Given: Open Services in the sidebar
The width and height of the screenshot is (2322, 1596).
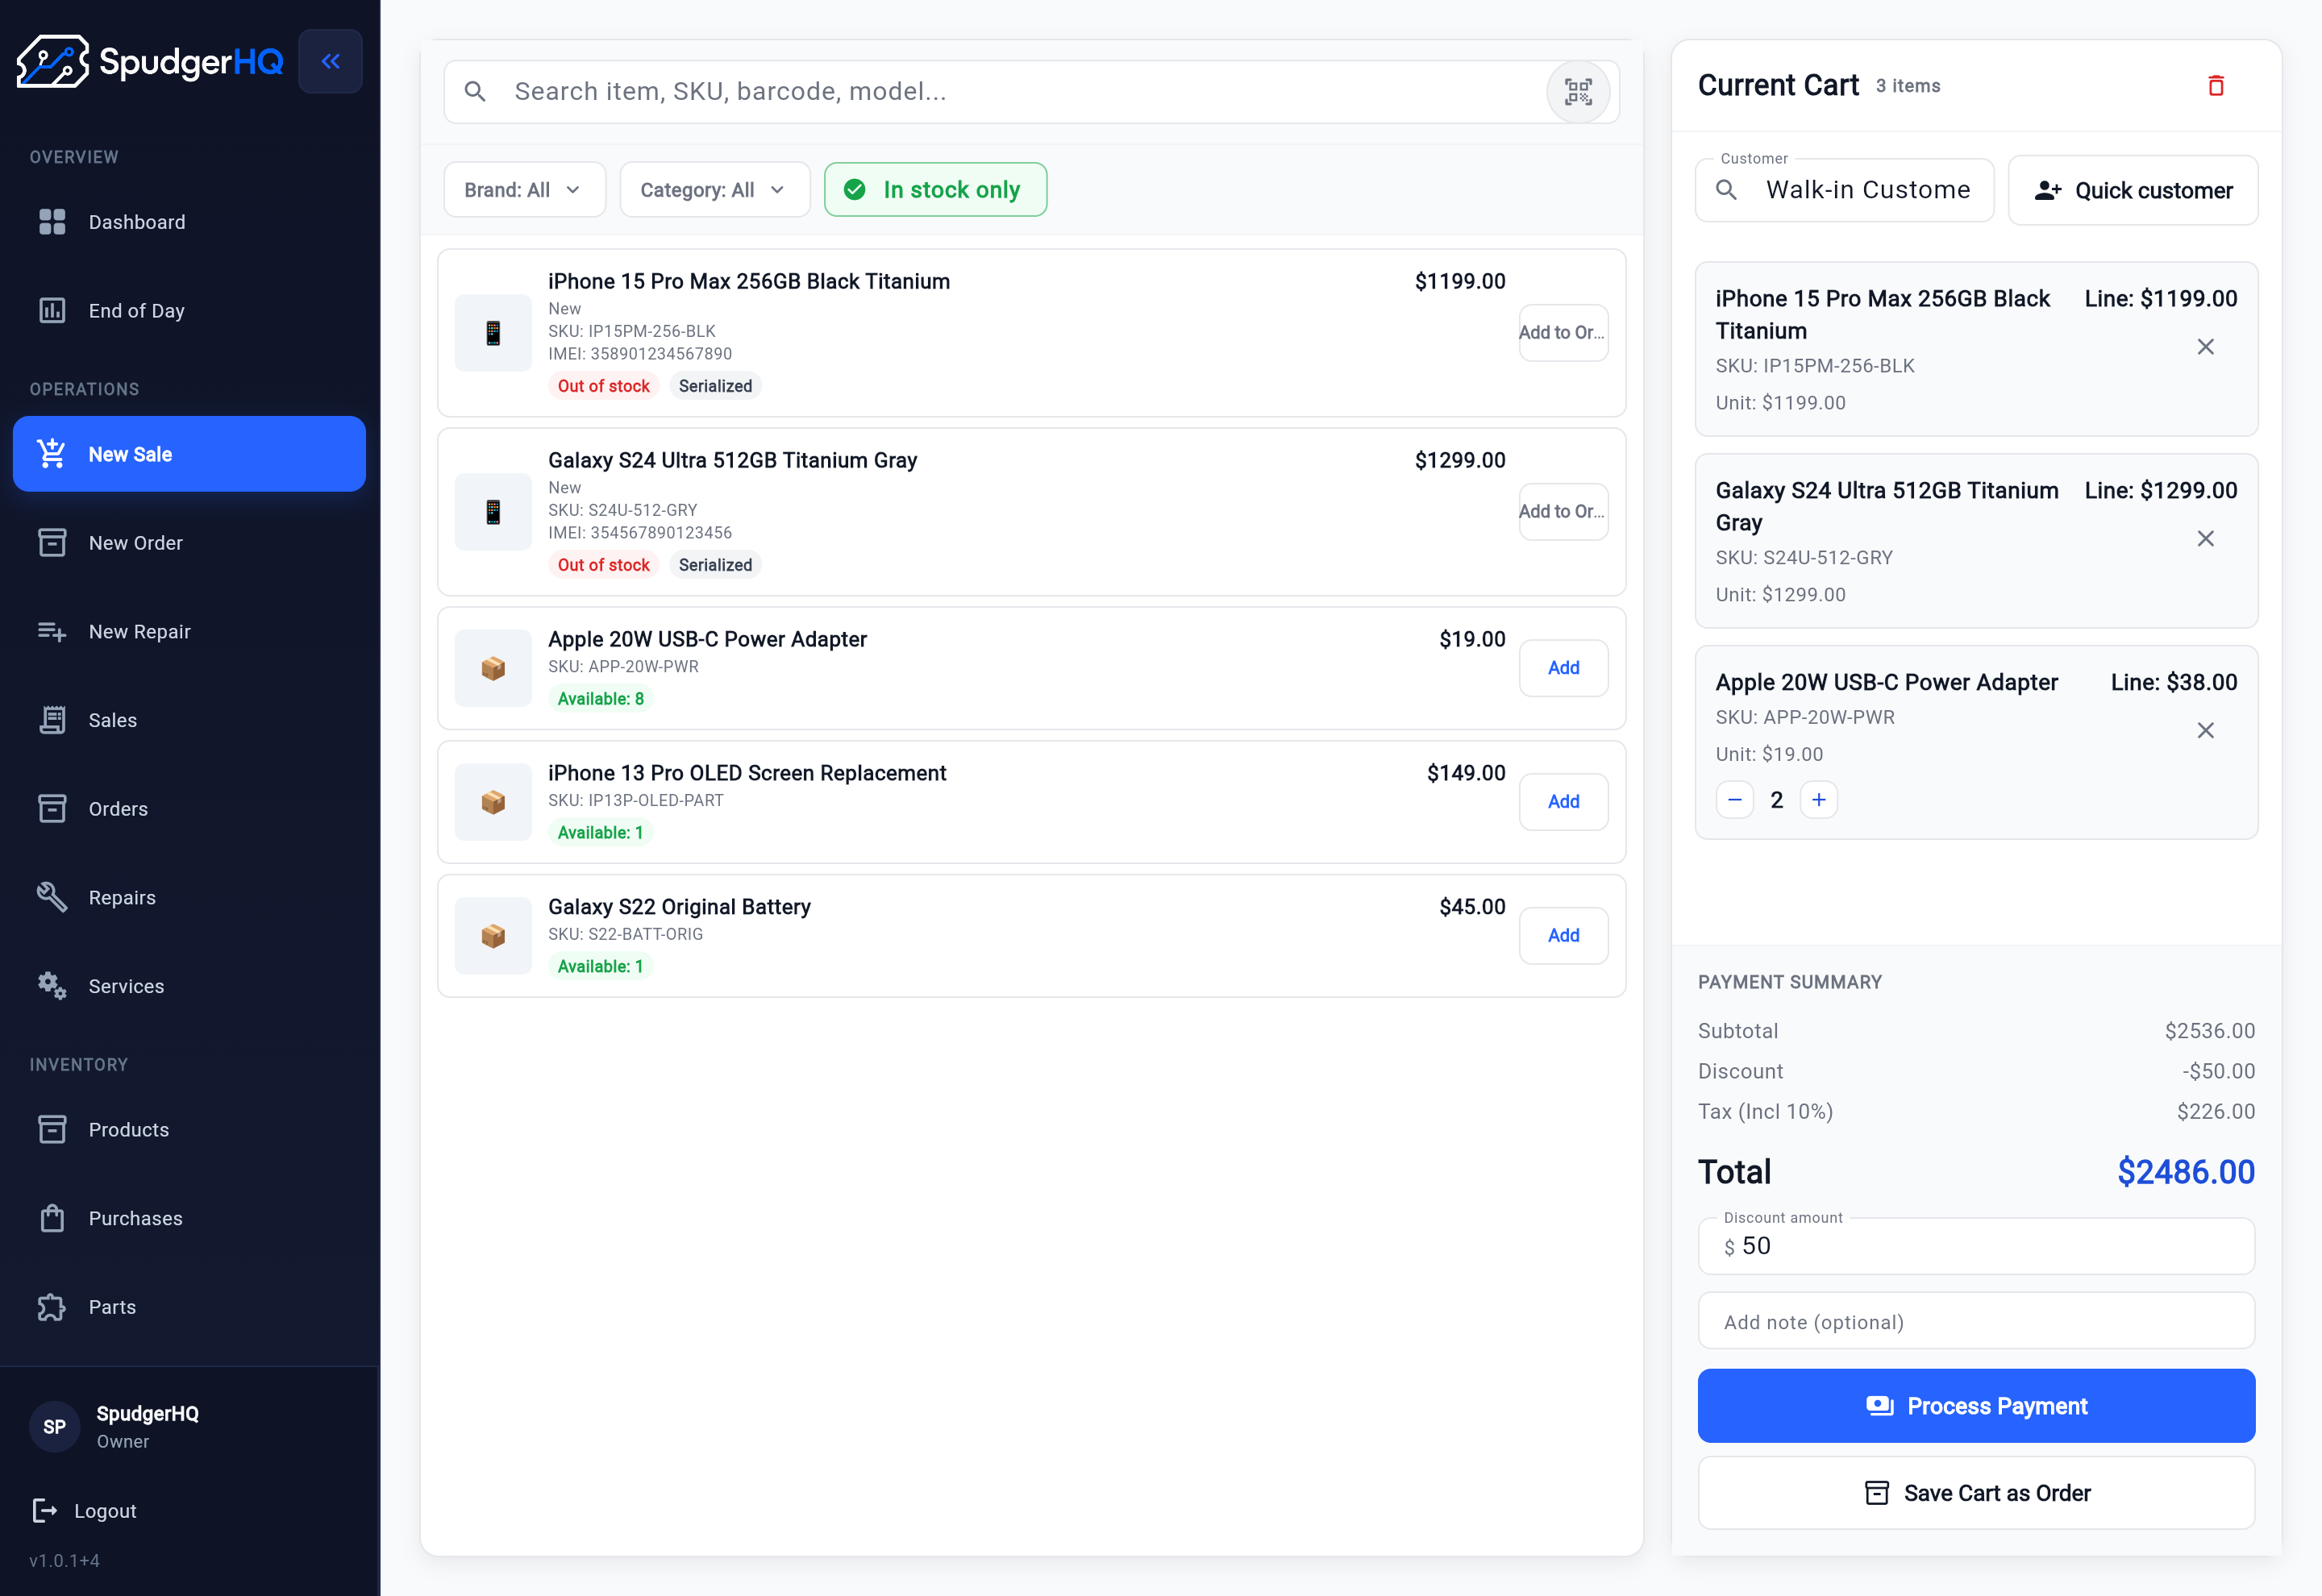Looking at the screenshot, I should click(x=189, y=986).
